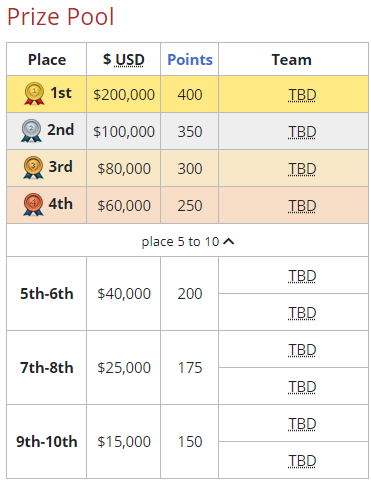This screenshot has height=483, width=371.
Task: Click second TBD team under 9th-10th
Action: click(302, 461)
